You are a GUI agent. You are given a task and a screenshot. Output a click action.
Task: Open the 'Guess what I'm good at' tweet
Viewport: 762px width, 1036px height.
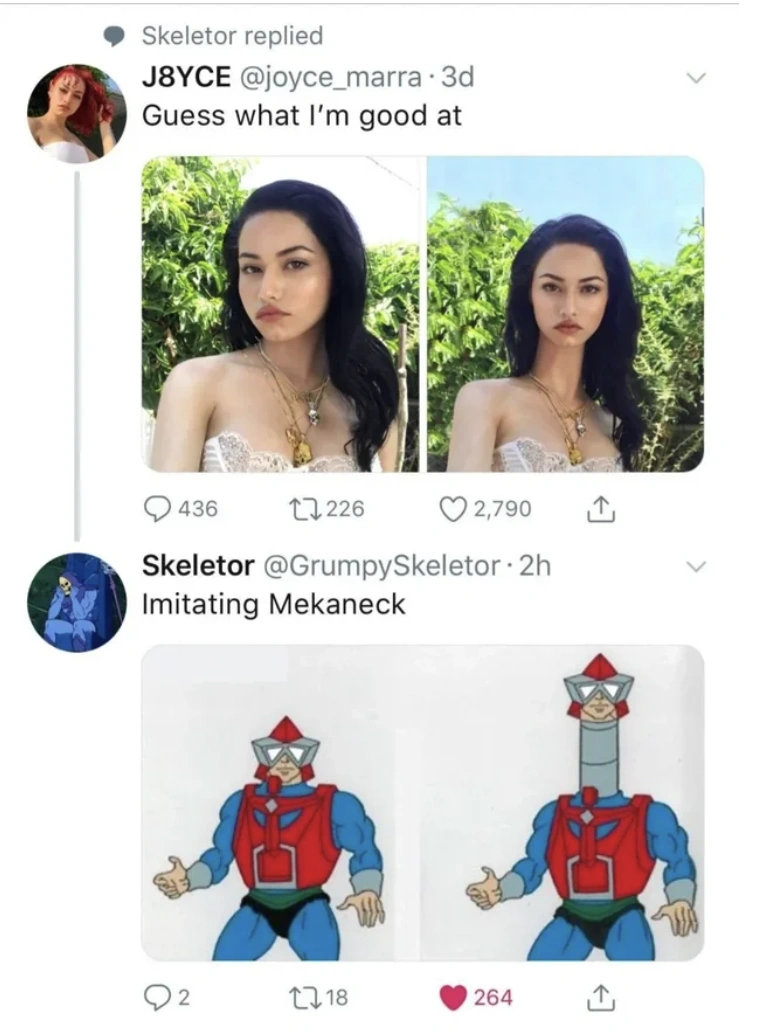point(302,115)
